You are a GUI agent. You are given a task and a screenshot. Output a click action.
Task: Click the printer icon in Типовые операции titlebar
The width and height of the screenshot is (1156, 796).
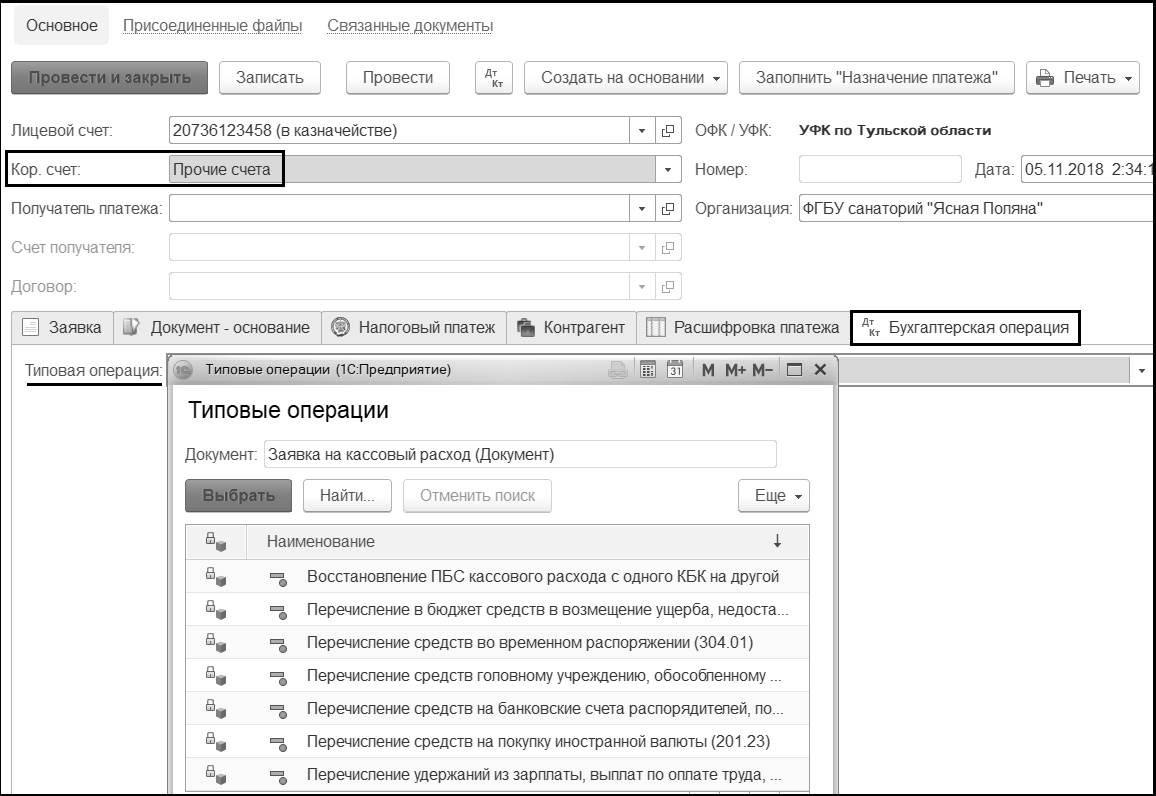pos(618,370)
